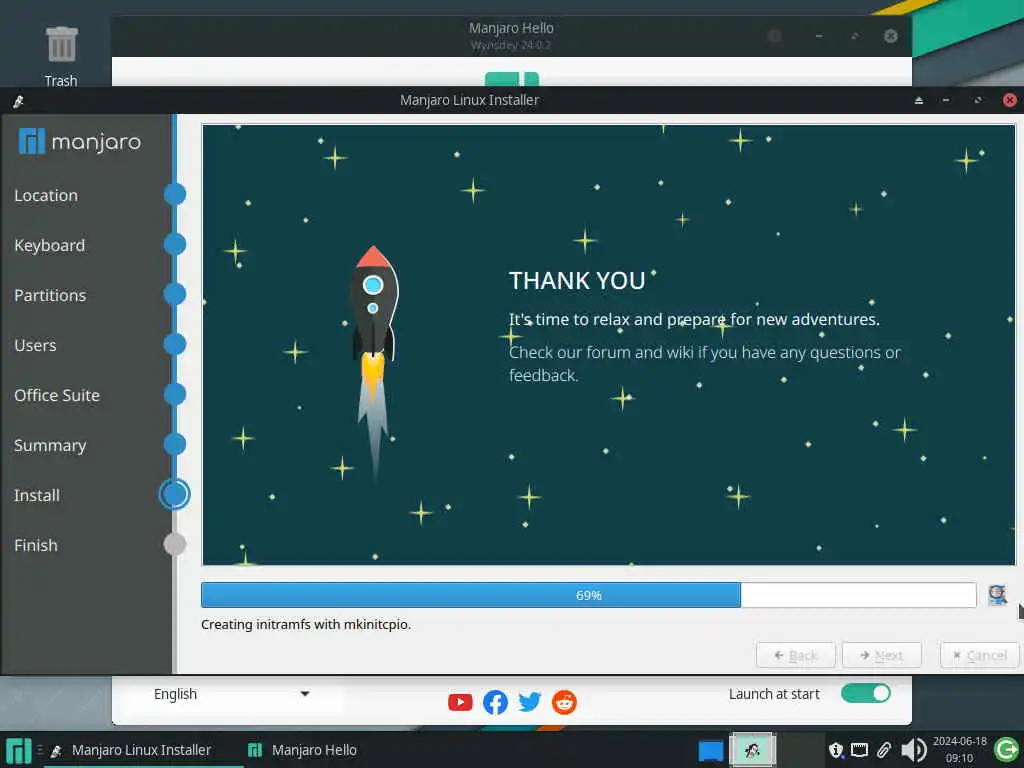This screenshot has width=1024, height=768.
Task: Select the Finish step in sidebar
Action: pos(36,545)
